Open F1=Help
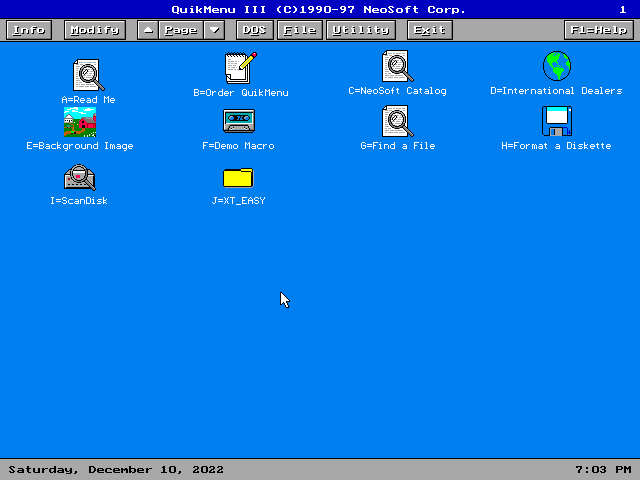 click(599, 30)
